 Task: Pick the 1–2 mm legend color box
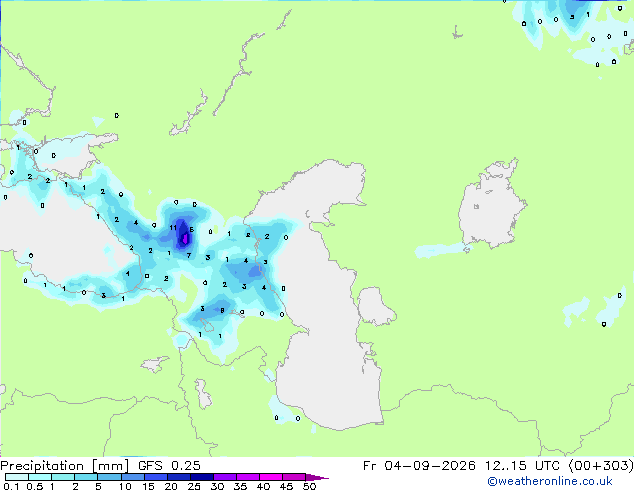[63, 477]
